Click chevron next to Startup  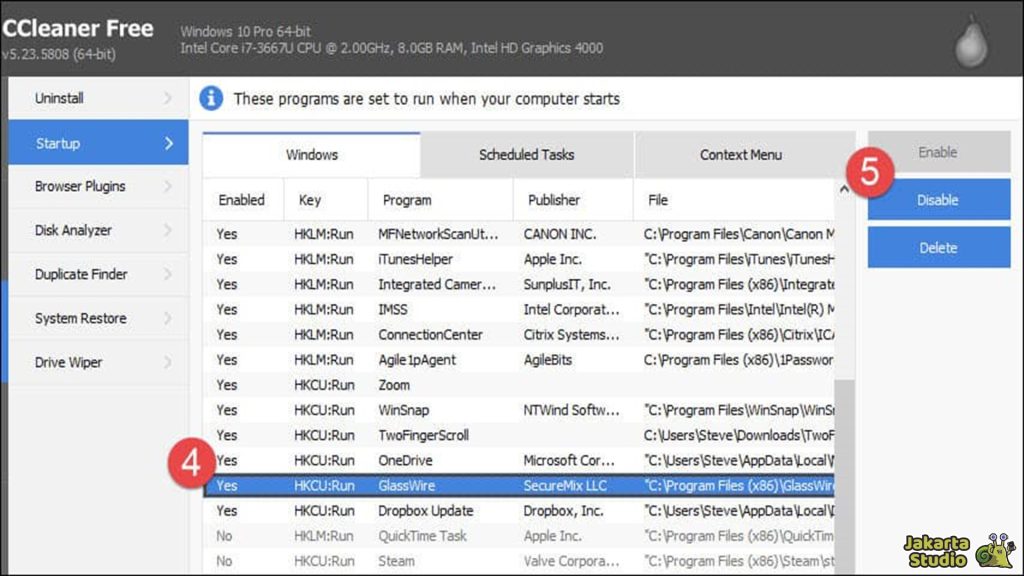click(x=168, y=143)
